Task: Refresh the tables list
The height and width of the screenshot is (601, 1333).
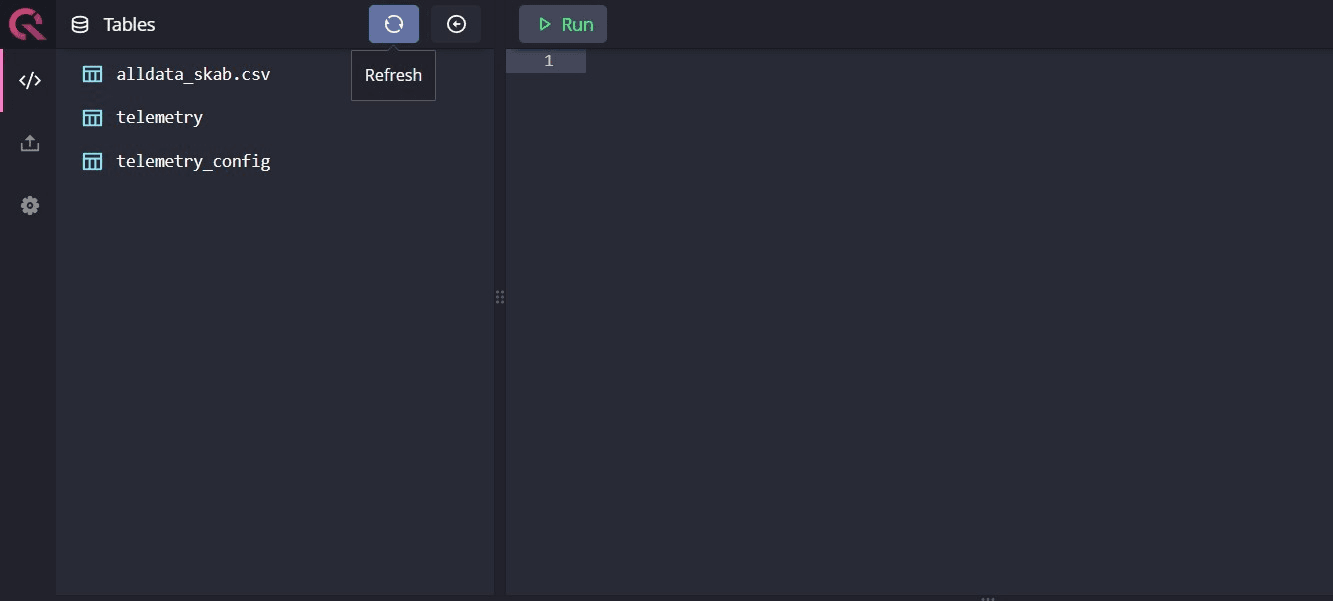Action: [393, 24]
